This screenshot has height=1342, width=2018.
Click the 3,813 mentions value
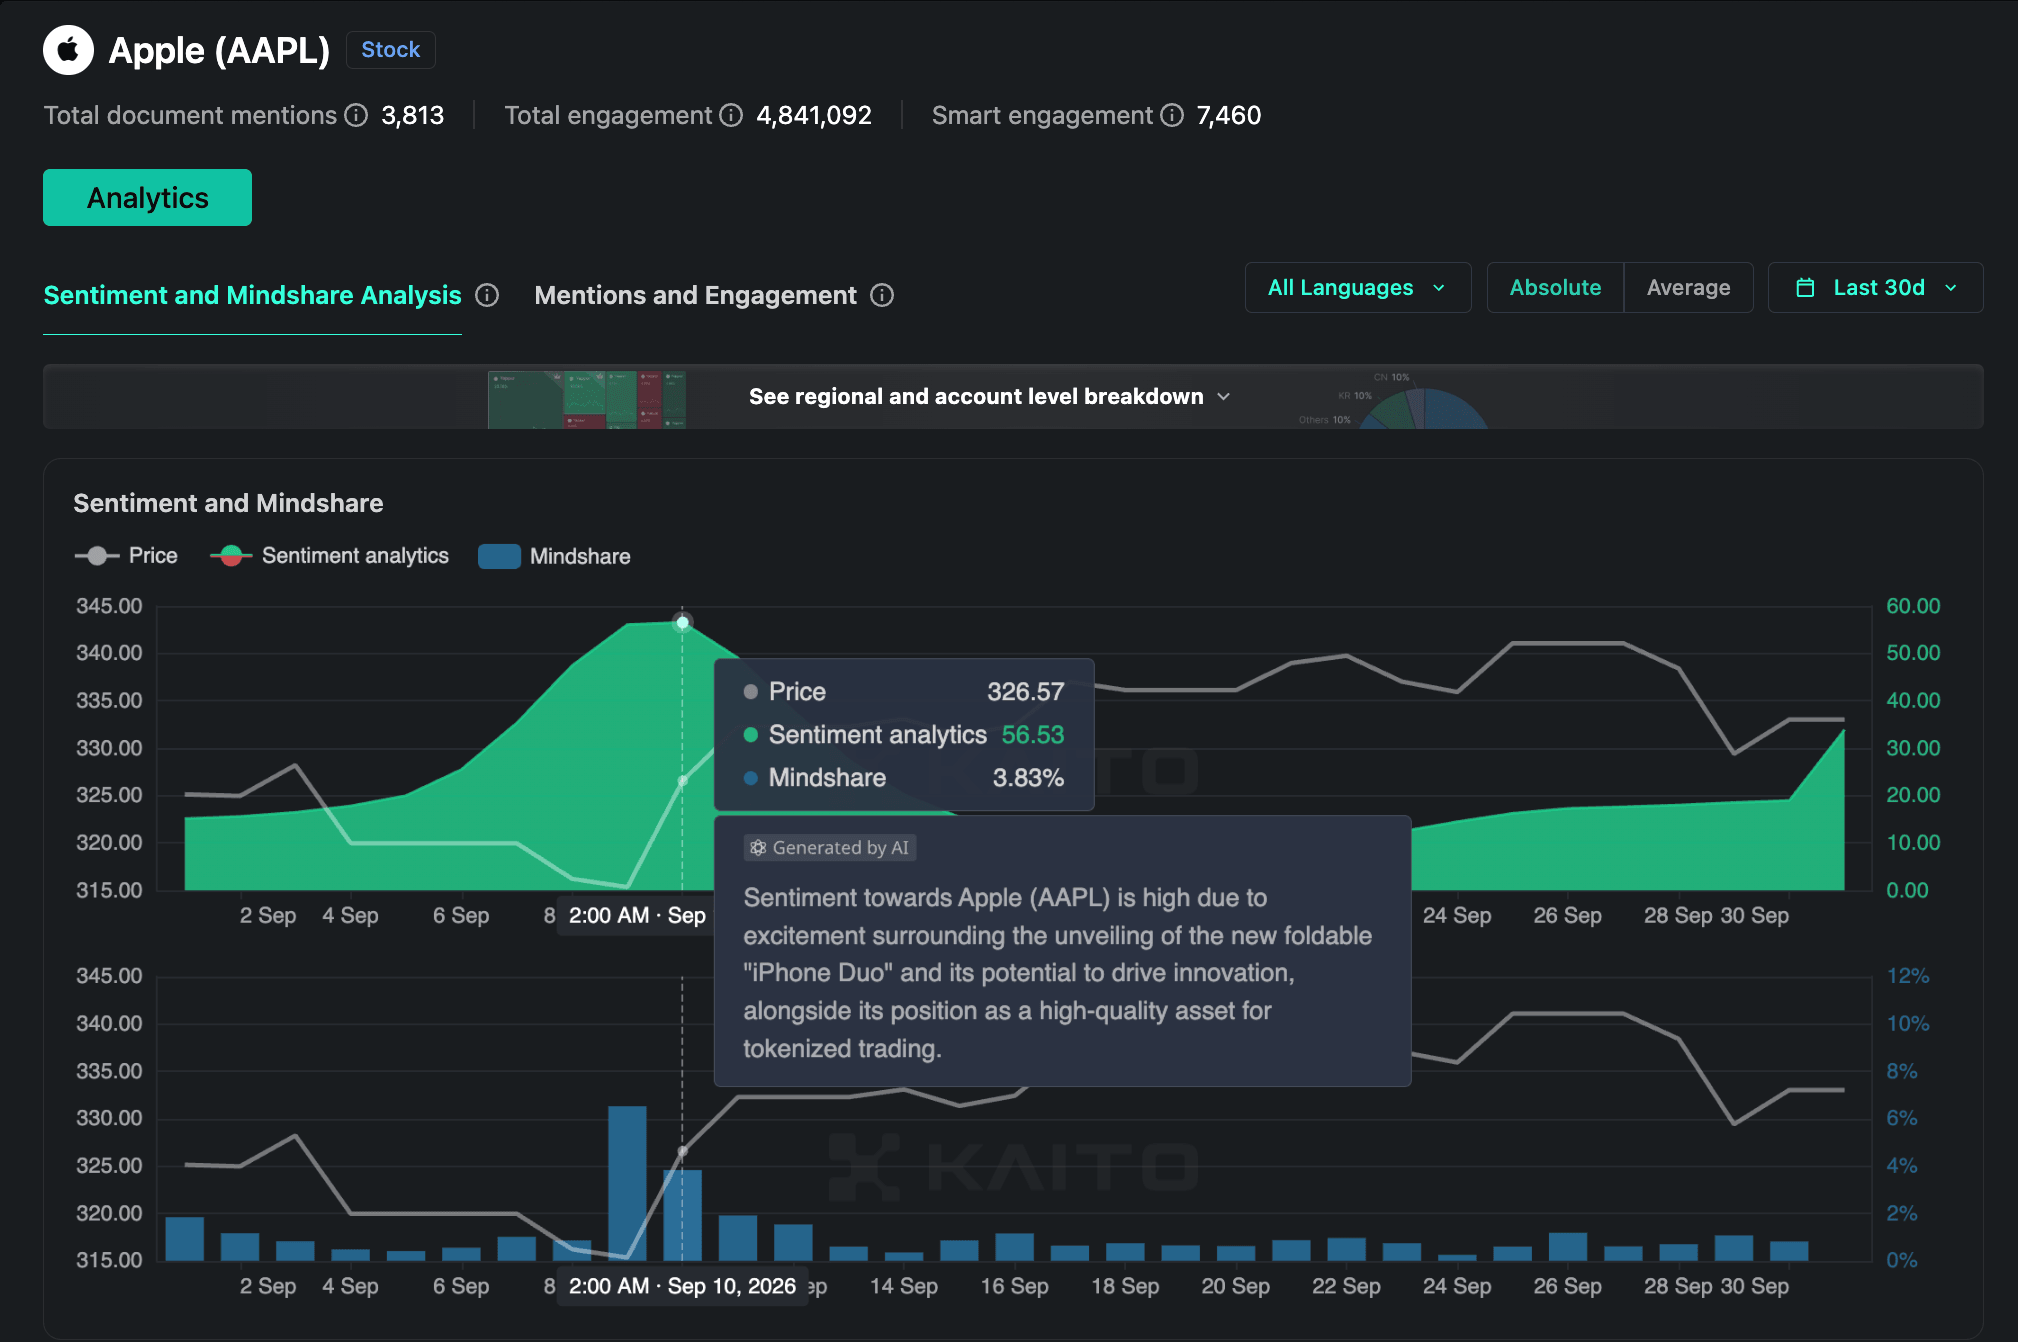click(412, 116)
